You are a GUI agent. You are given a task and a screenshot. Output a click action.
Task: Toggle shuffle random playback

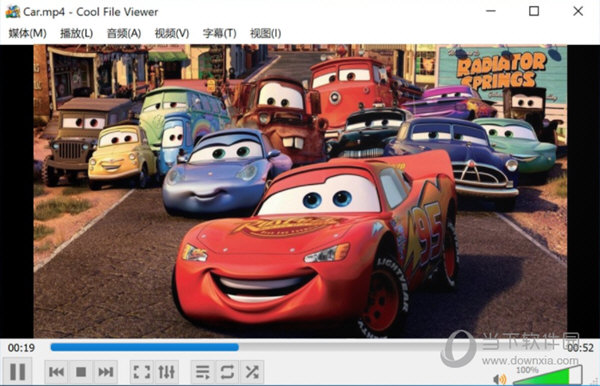click(x=252, y=372)
